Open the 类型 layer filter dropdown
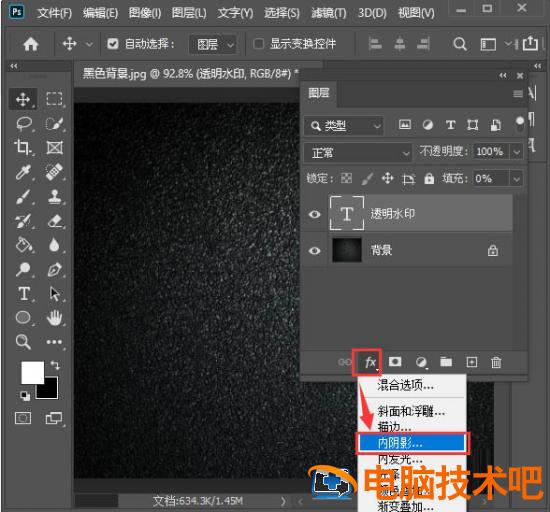This screenshot has width=550, height=512. [343, 126]
